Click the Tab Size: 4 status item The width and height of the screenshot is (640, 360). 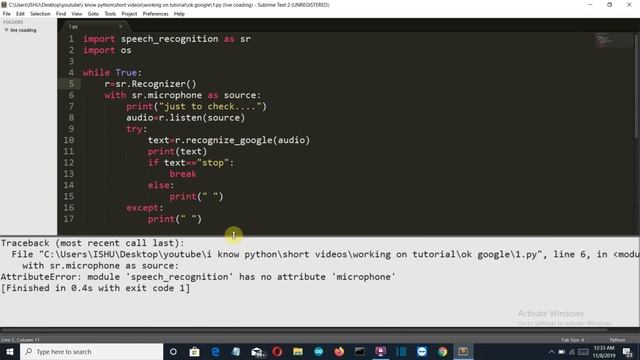[x=572, y=340]
